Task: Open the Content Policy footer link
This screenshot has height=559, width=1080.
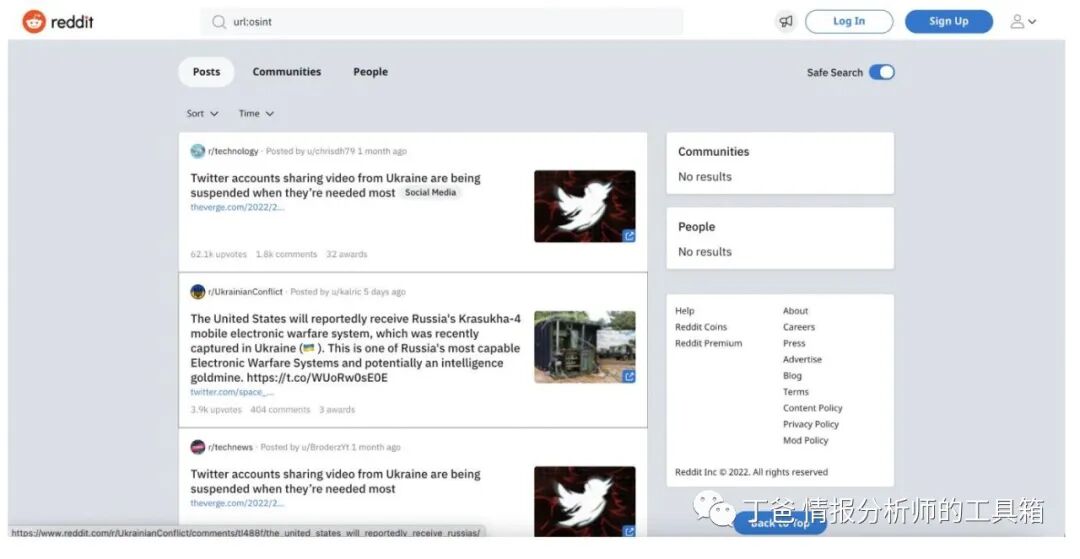Action: (813, 408)
